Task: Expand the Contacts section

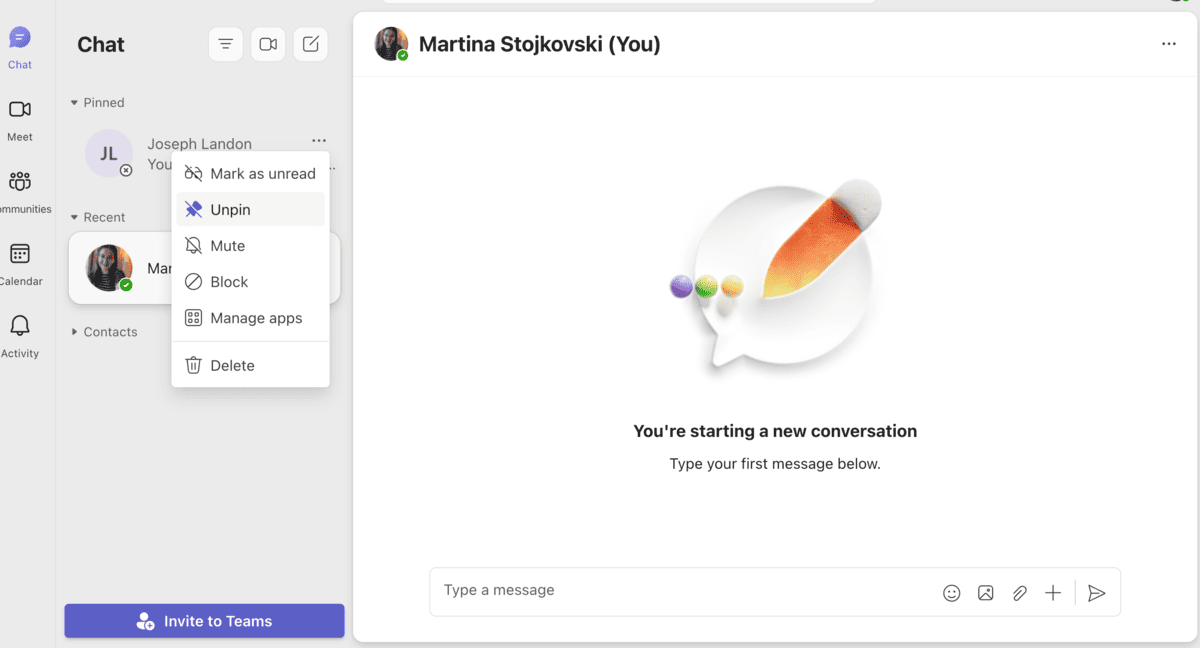Action: tap(74, 331)
